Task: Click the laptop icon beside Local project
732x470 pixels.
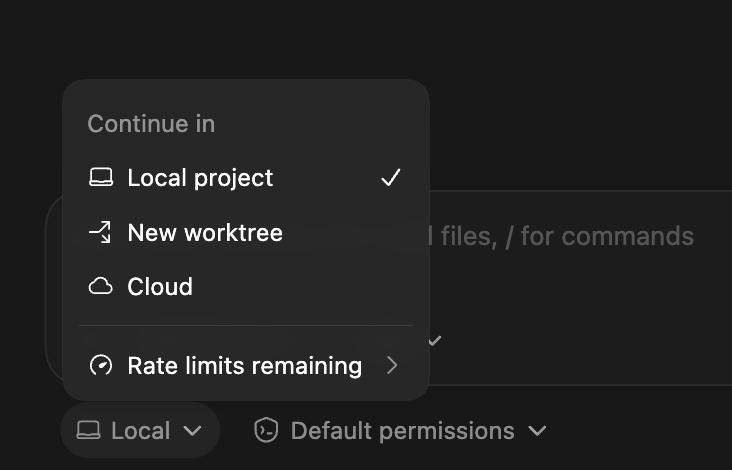Action: [x=101, y=177]
